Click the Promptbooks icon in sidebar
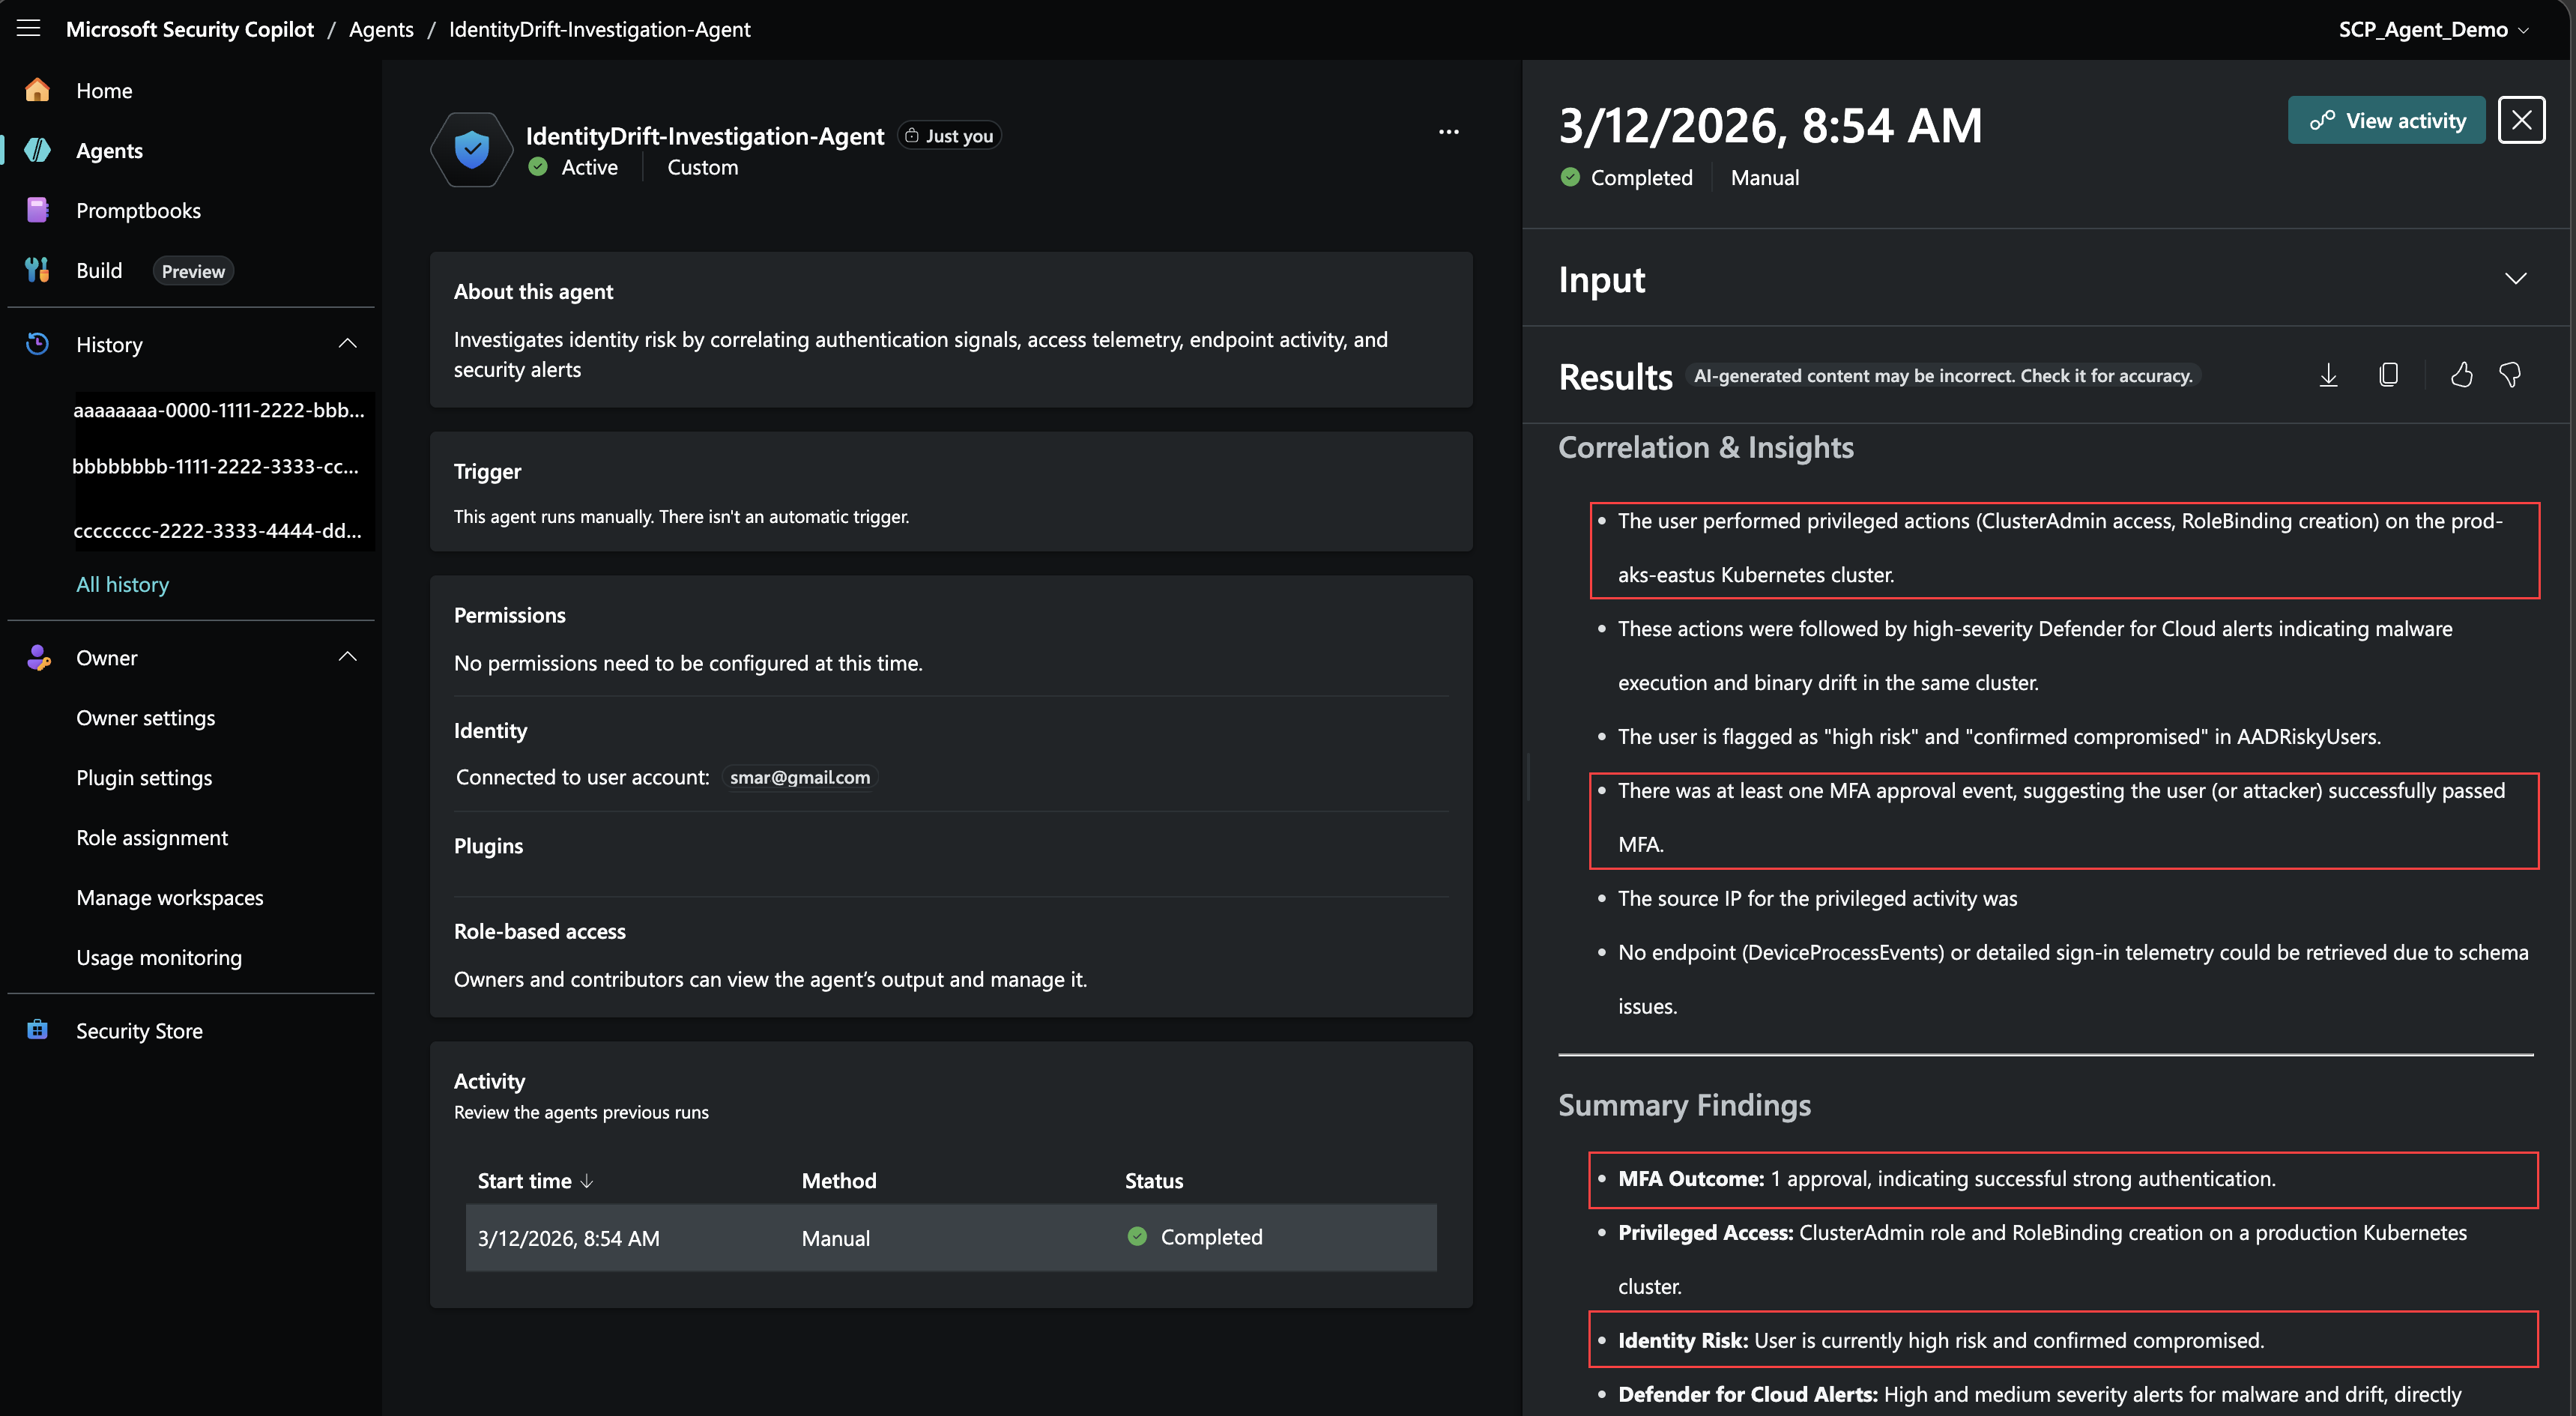 click(x=37, y=210)
